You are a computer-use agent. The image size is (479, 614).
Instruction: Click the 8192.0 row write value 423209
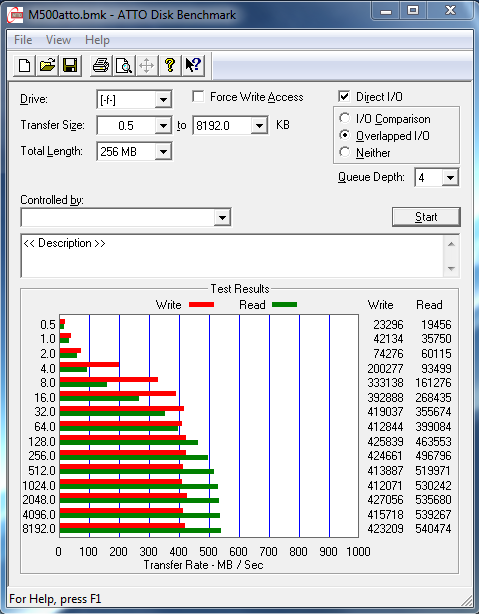pos(385,529)
